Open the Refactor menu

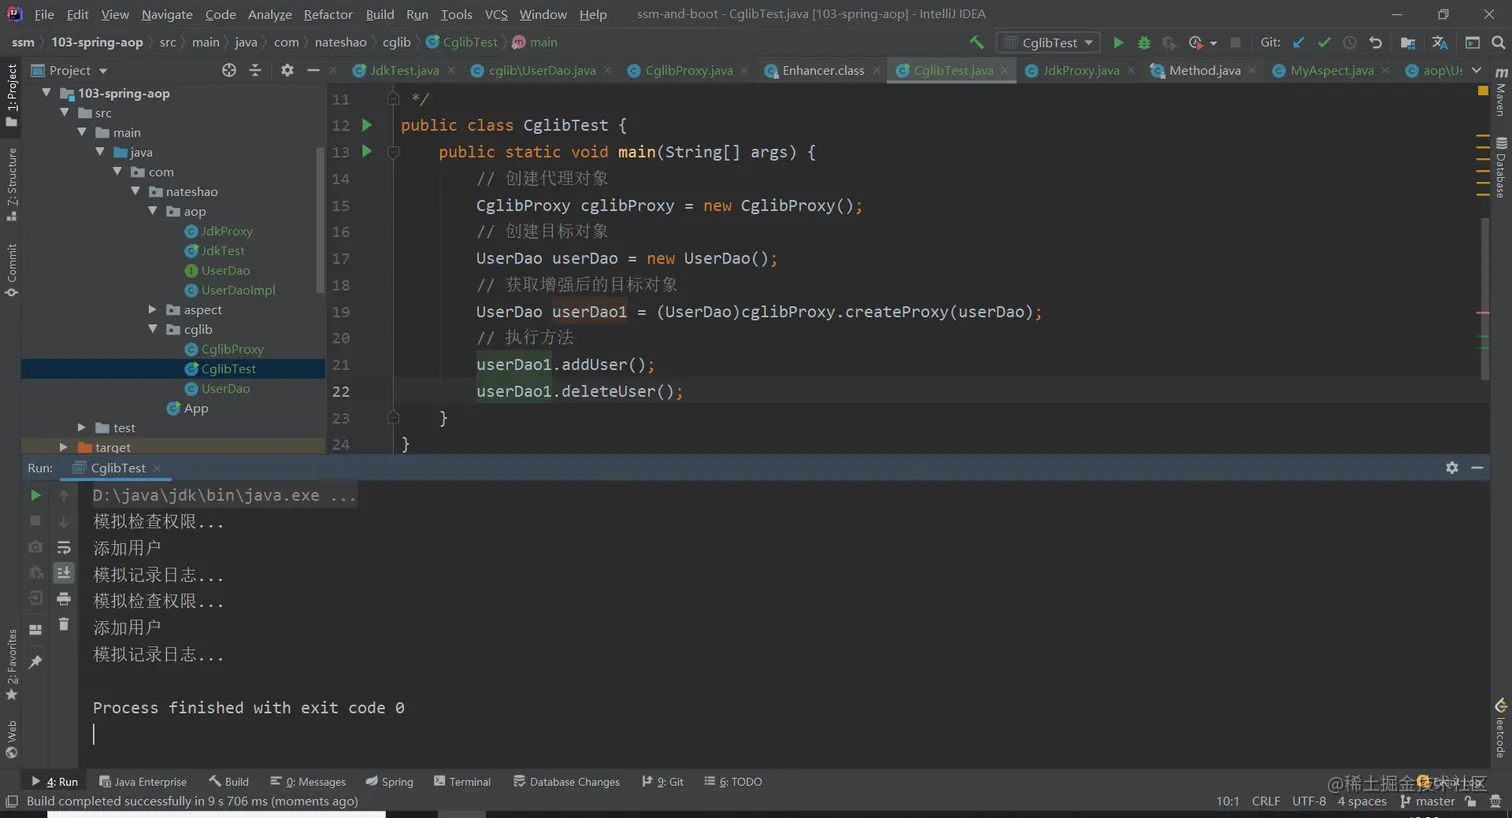click(328, 14)
